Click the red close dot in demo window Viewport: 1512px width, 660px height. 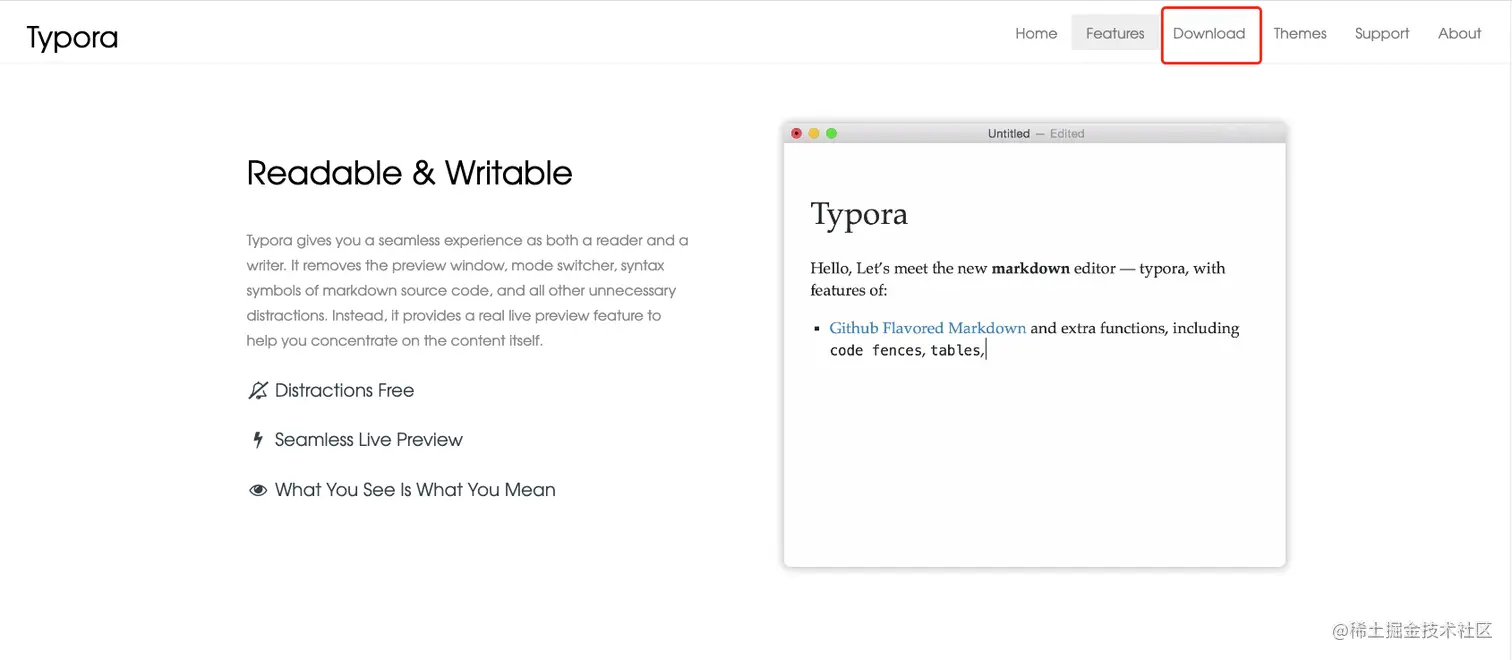797,133
